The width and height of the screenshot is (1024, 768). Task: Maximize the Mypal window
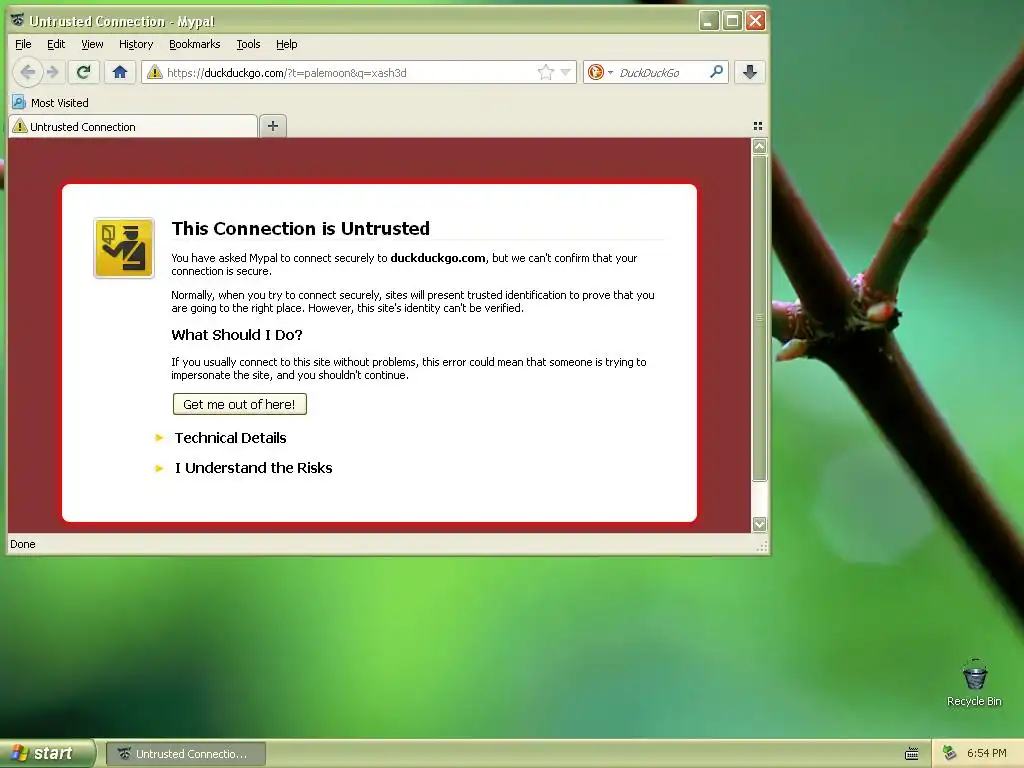732,21
